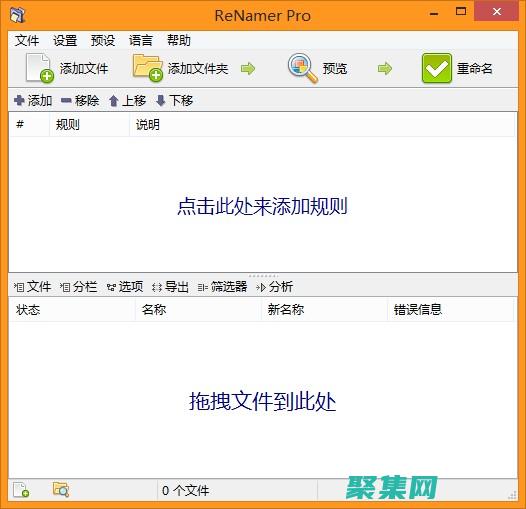
Task: Open the 设置 menu
Action: [65, 41]
